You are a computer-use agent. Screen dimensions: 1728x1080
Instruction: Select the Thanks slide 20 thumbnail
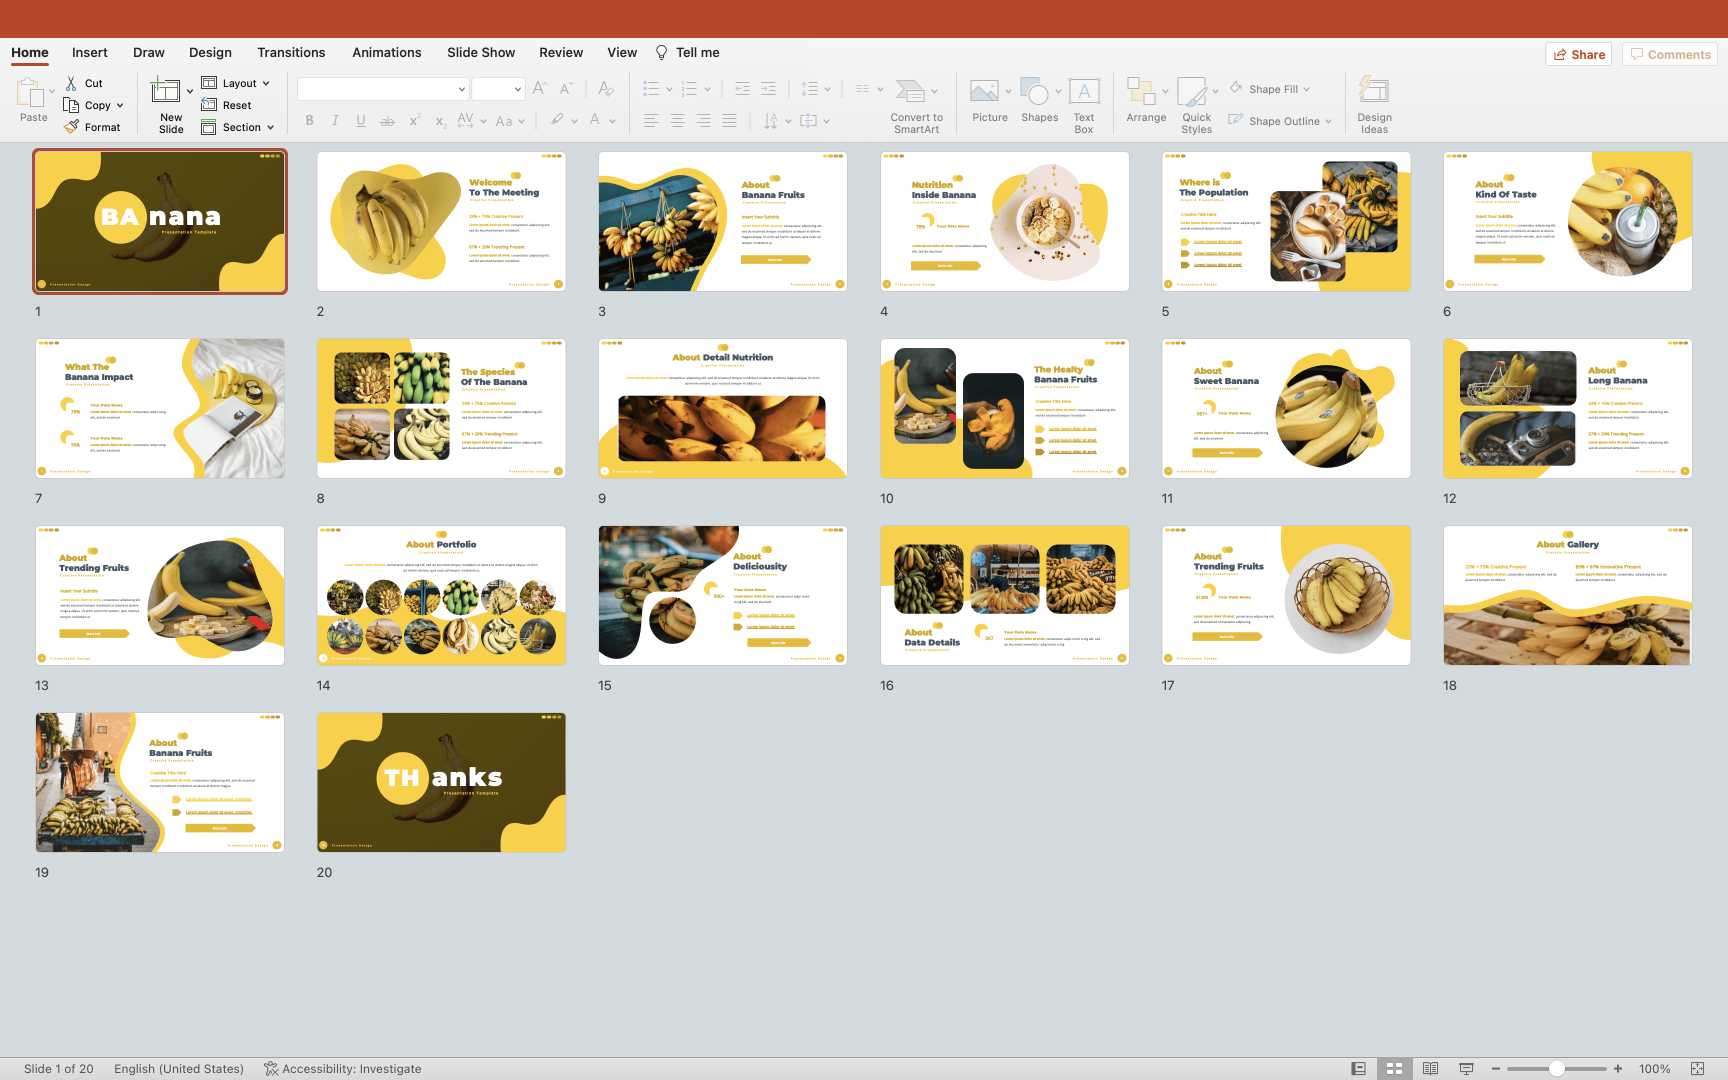441,782
